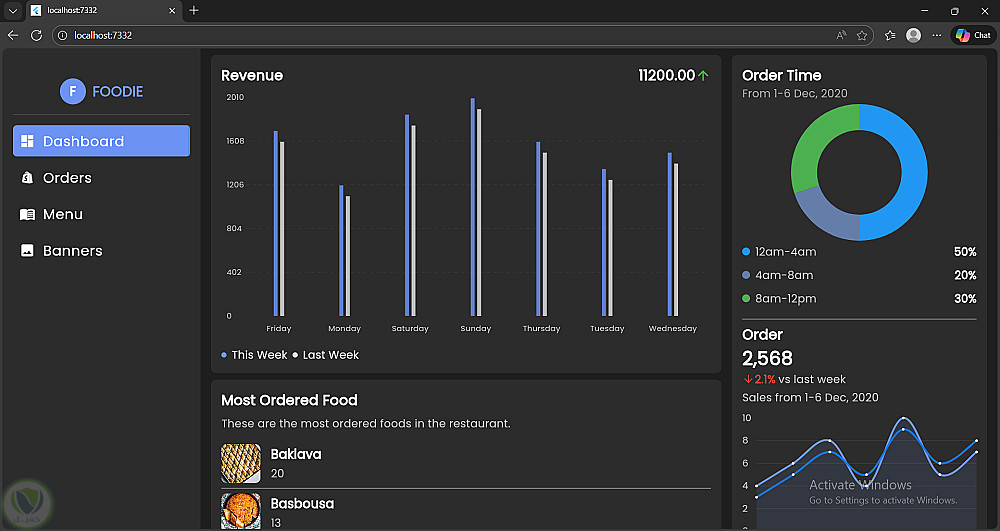This screenshot has height=531, width=1000.
Task: Click the Banners image icon
Action: (28, 251)
